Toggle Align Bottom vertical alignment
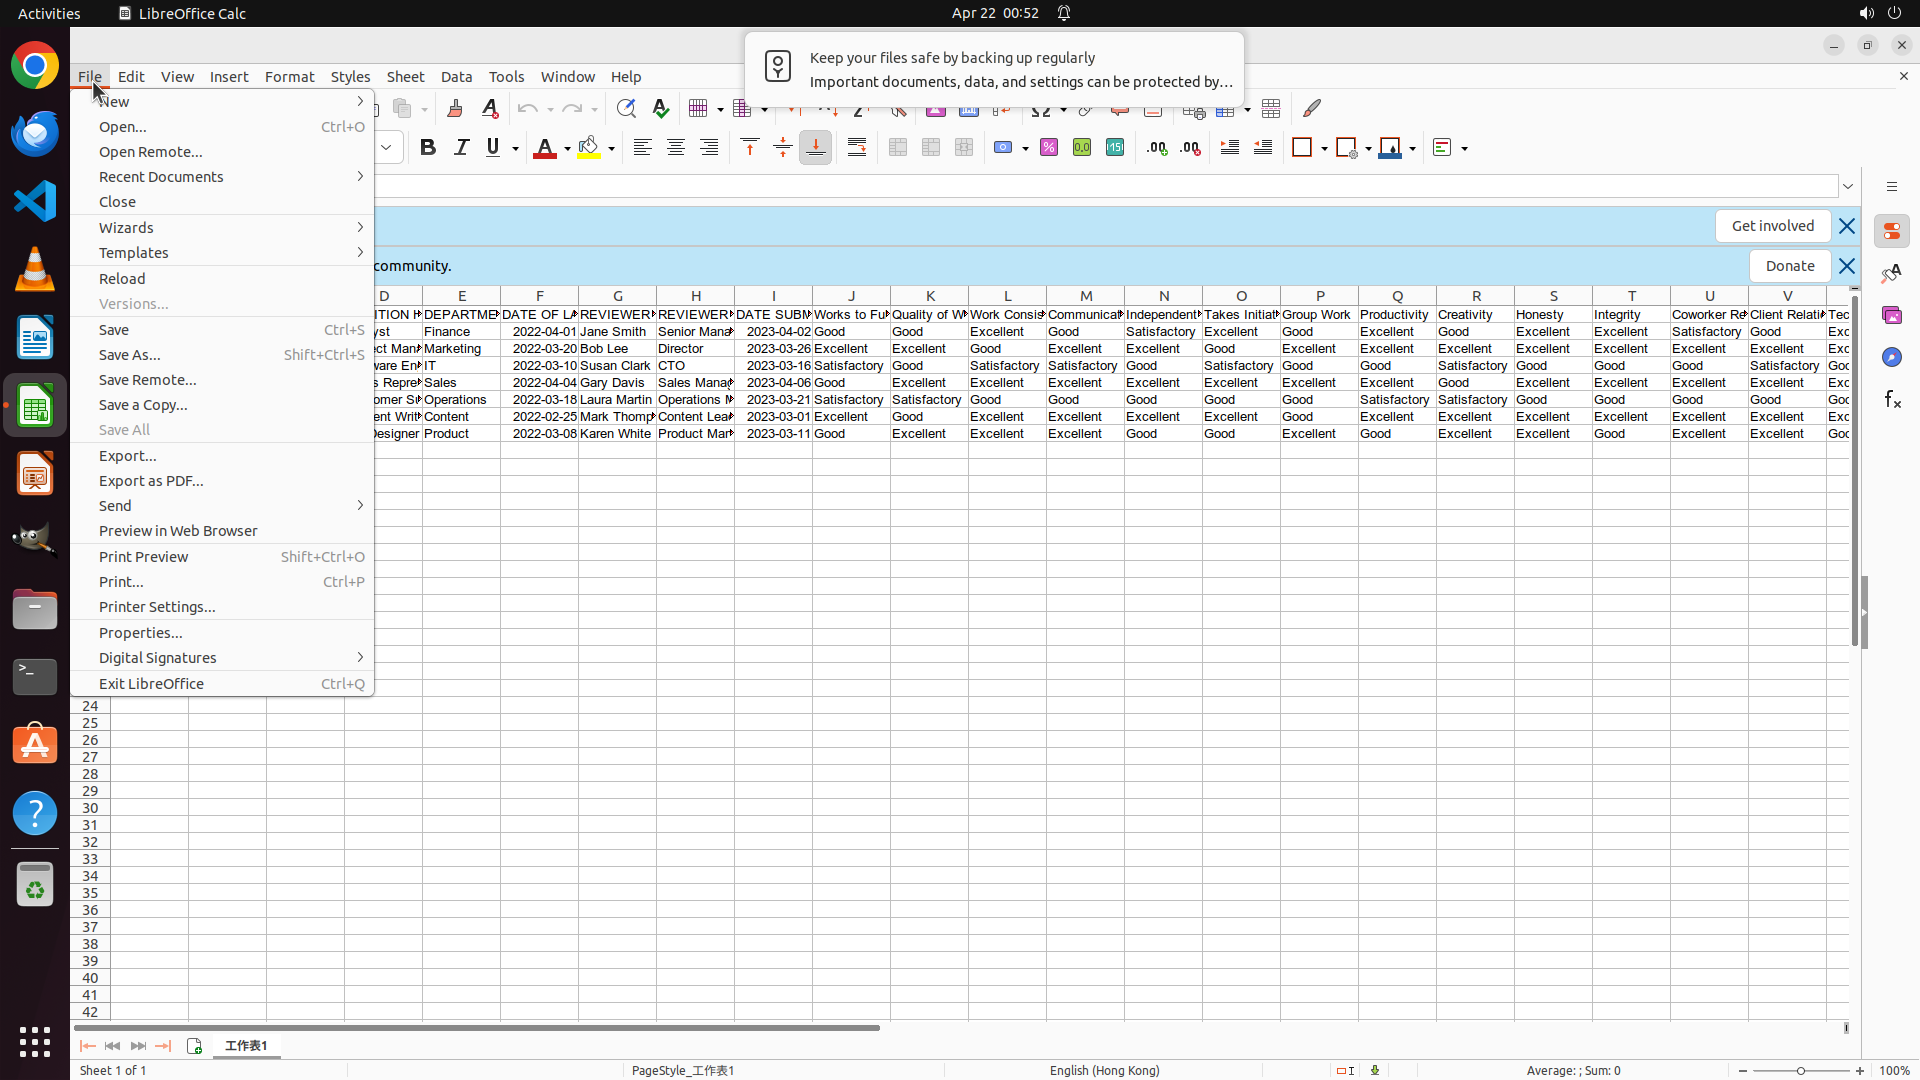Viewport: 1920px width, 1080px height. tap(816, 148)
